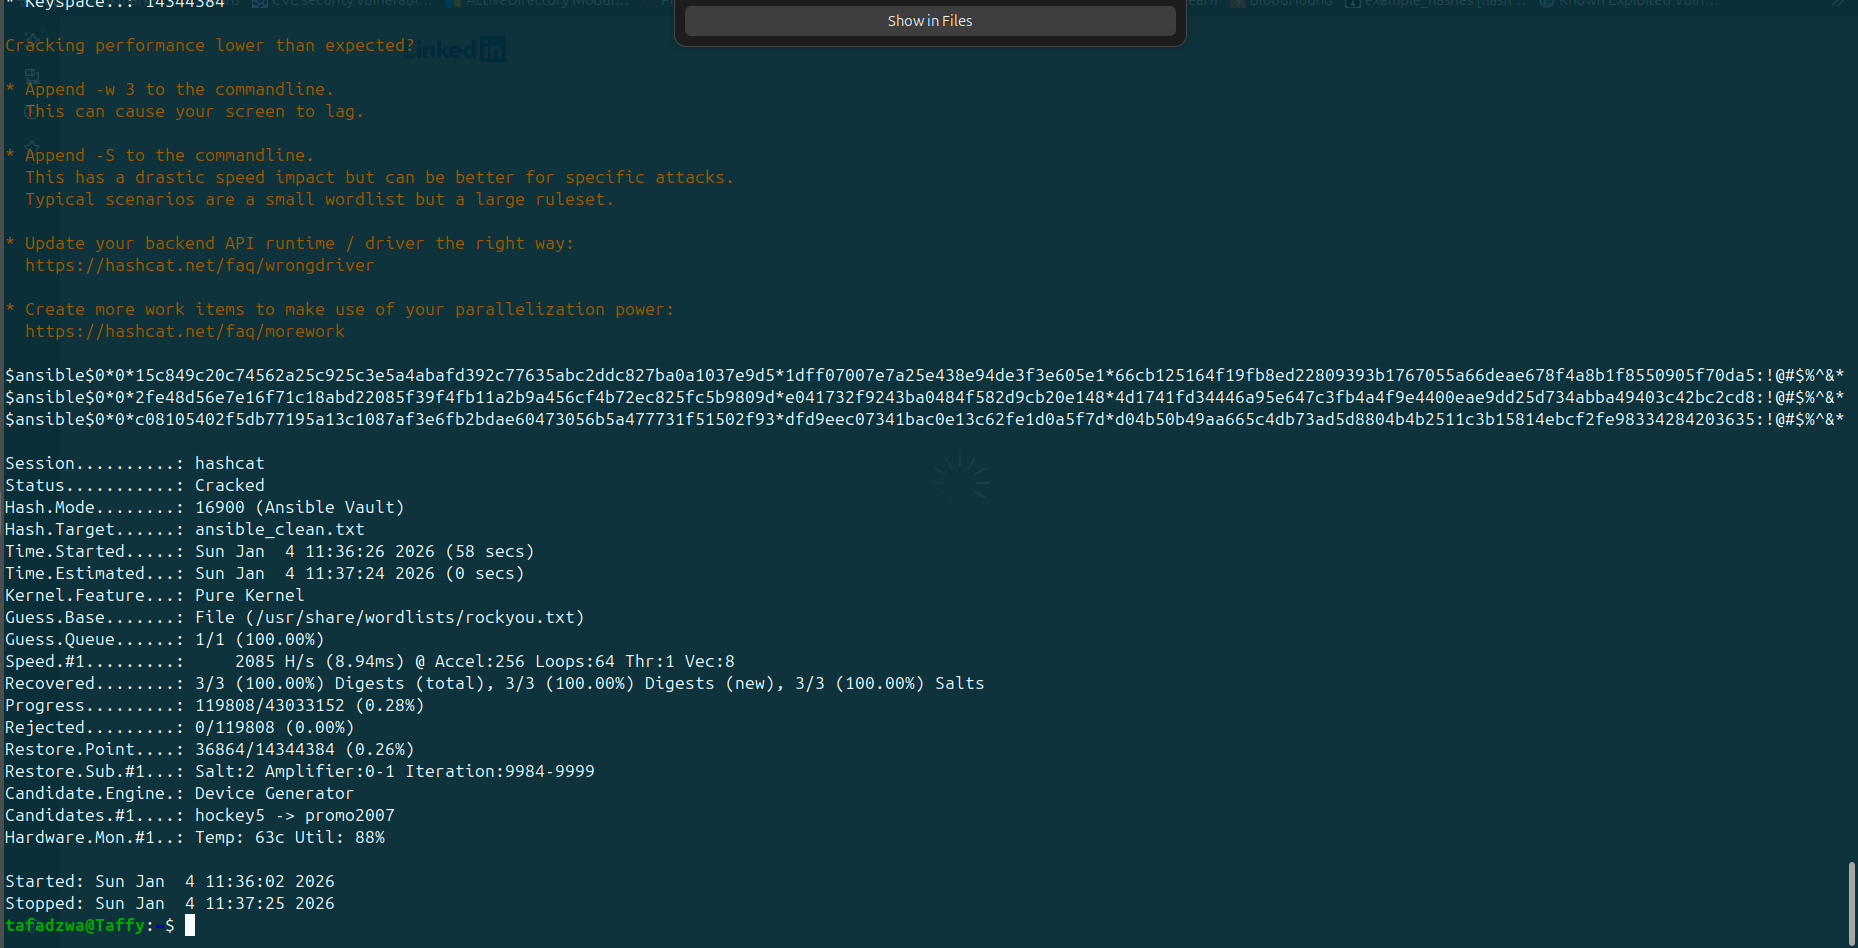Click the Candidates.#1 'hockey5 -> promo2007' value
The width and height of the screenshot is (1858, 948).
[295, 816]
